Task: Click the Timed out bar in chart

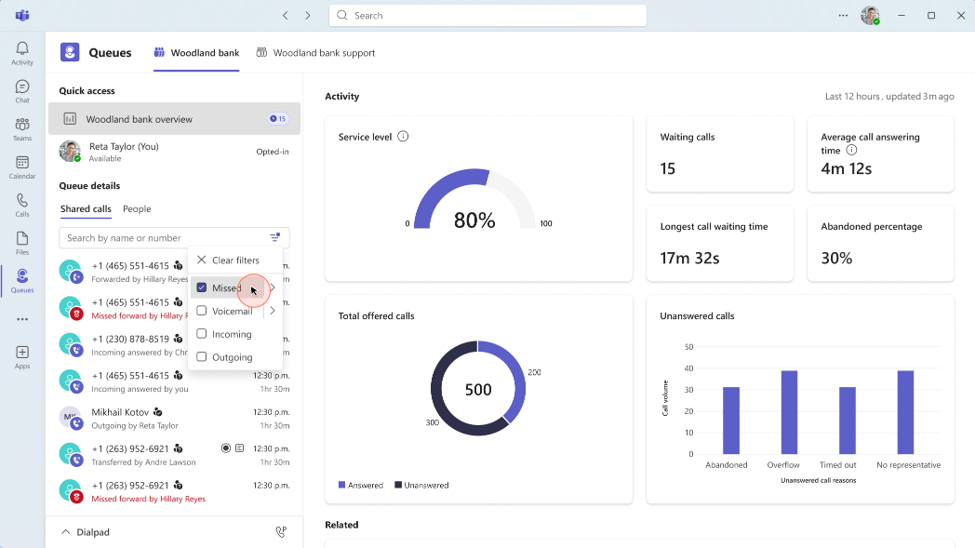Action: pos(847,420)
